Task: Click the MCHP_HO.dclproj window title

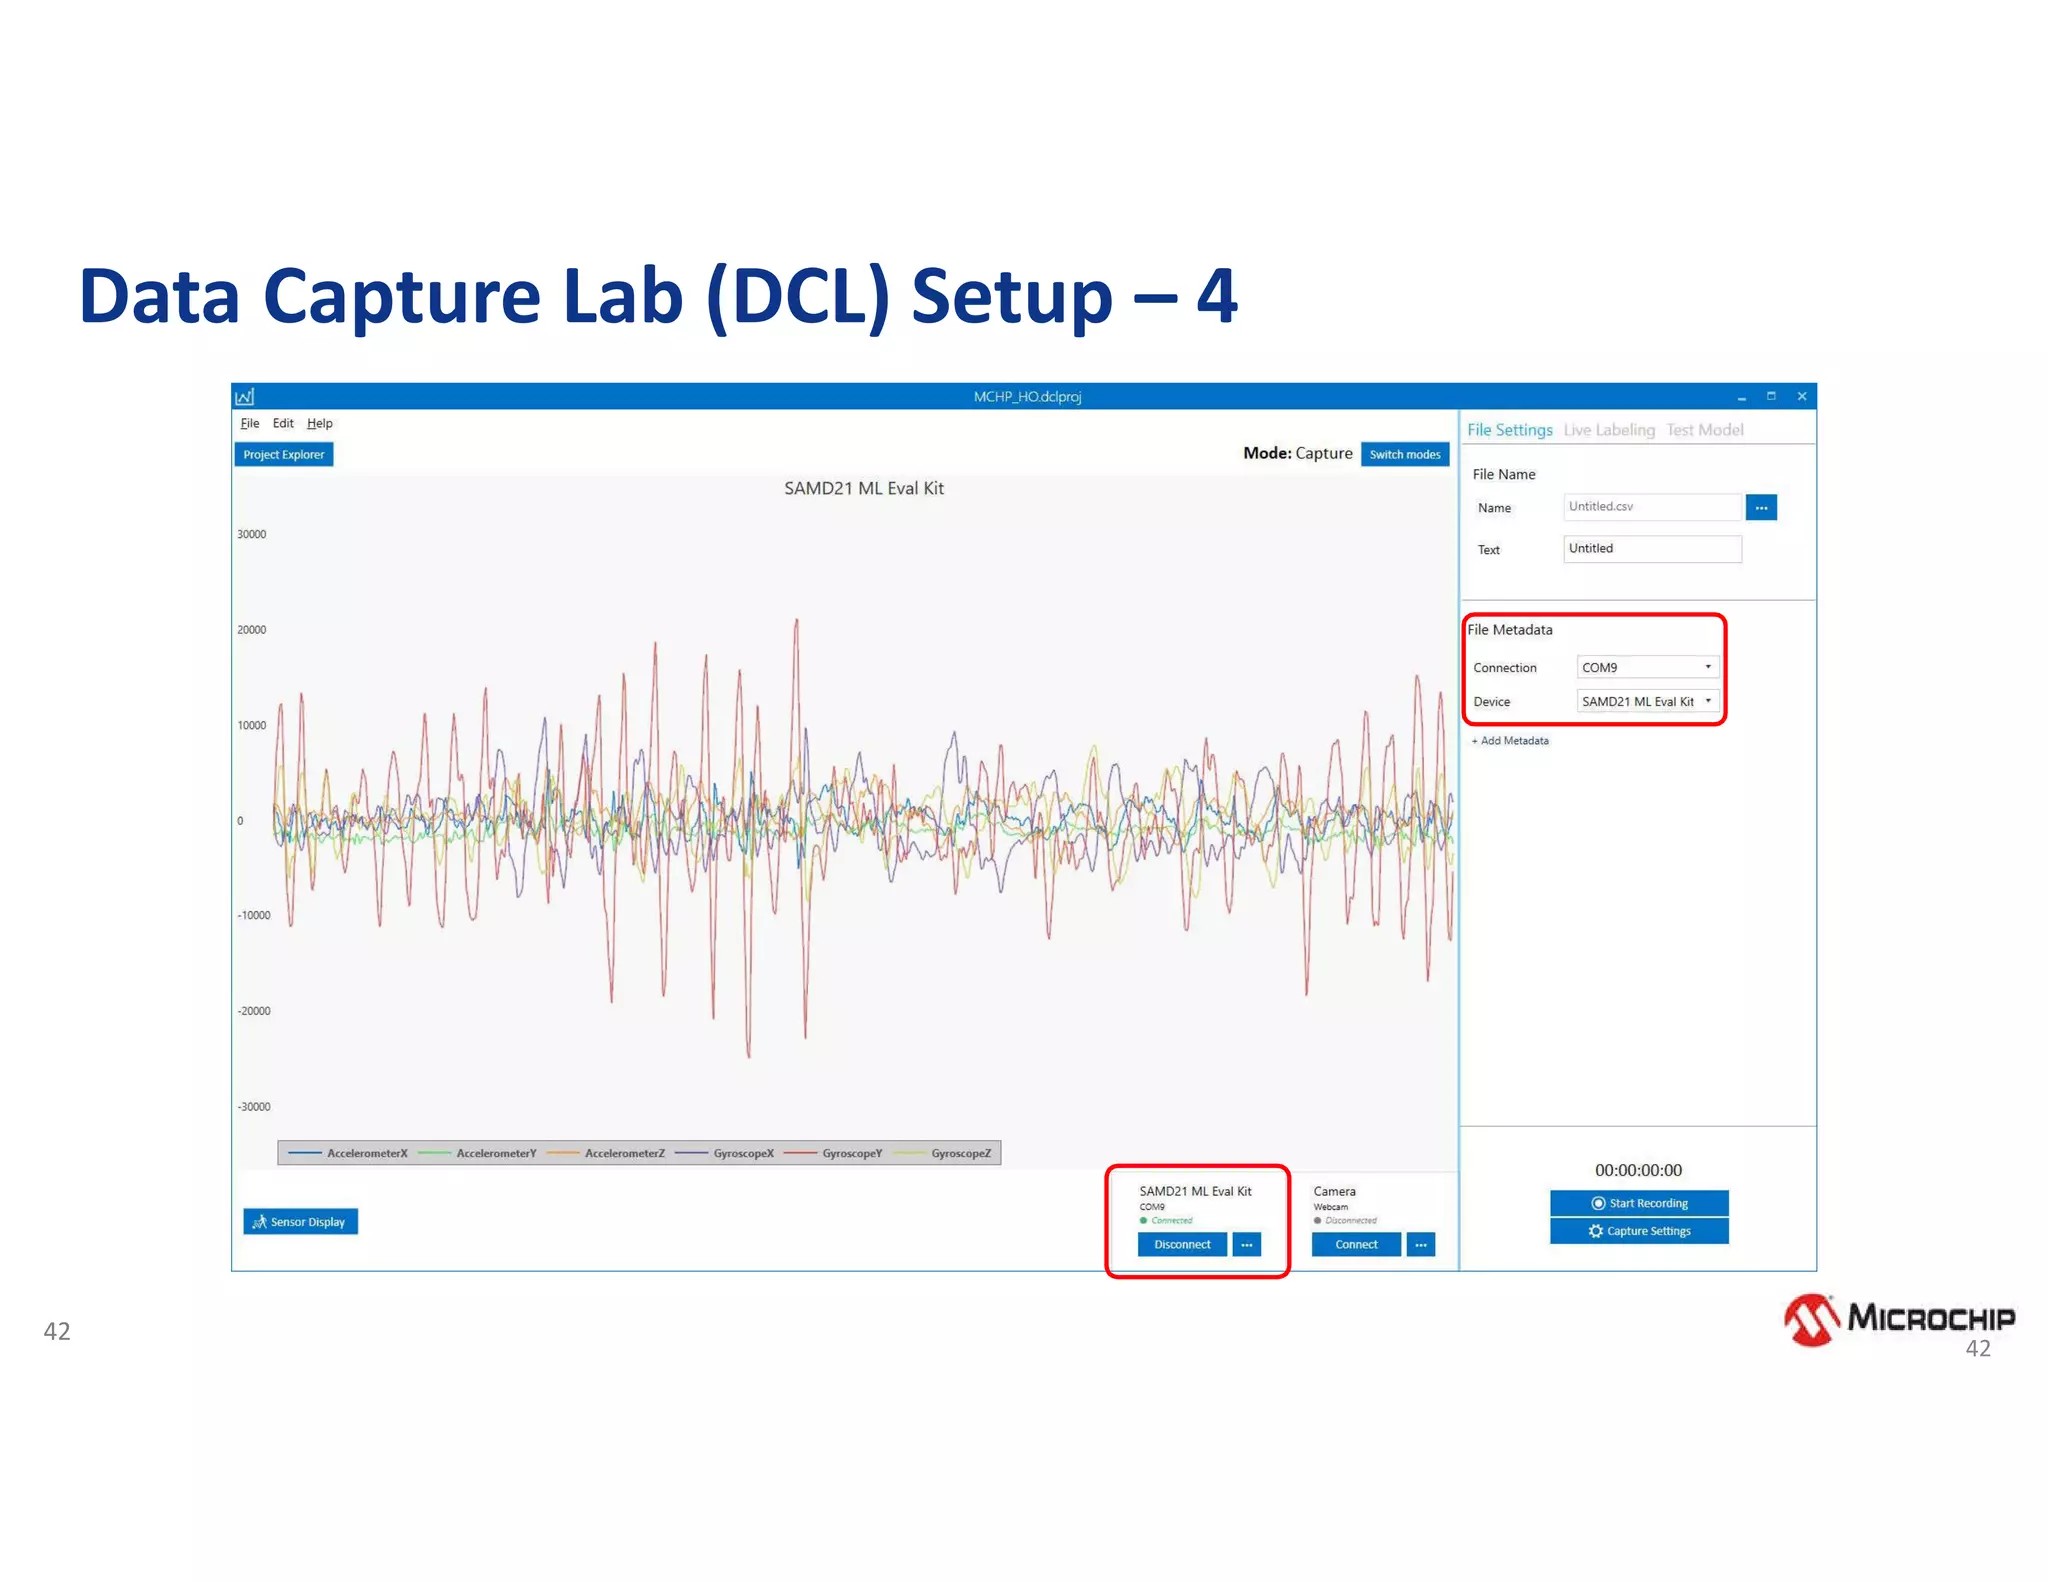Action: coord(1027,397)
